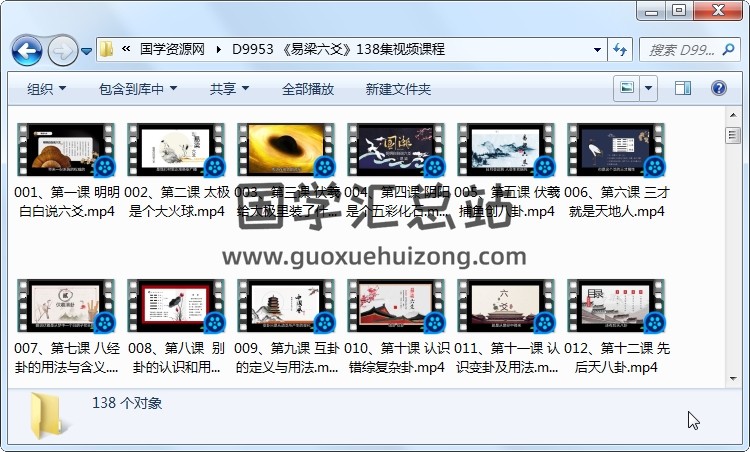Select the D9953 《易梁六爻》138集视频课程 breadcrumb
The width and height of the screenshot is (750, 452).
pos(339,49)
